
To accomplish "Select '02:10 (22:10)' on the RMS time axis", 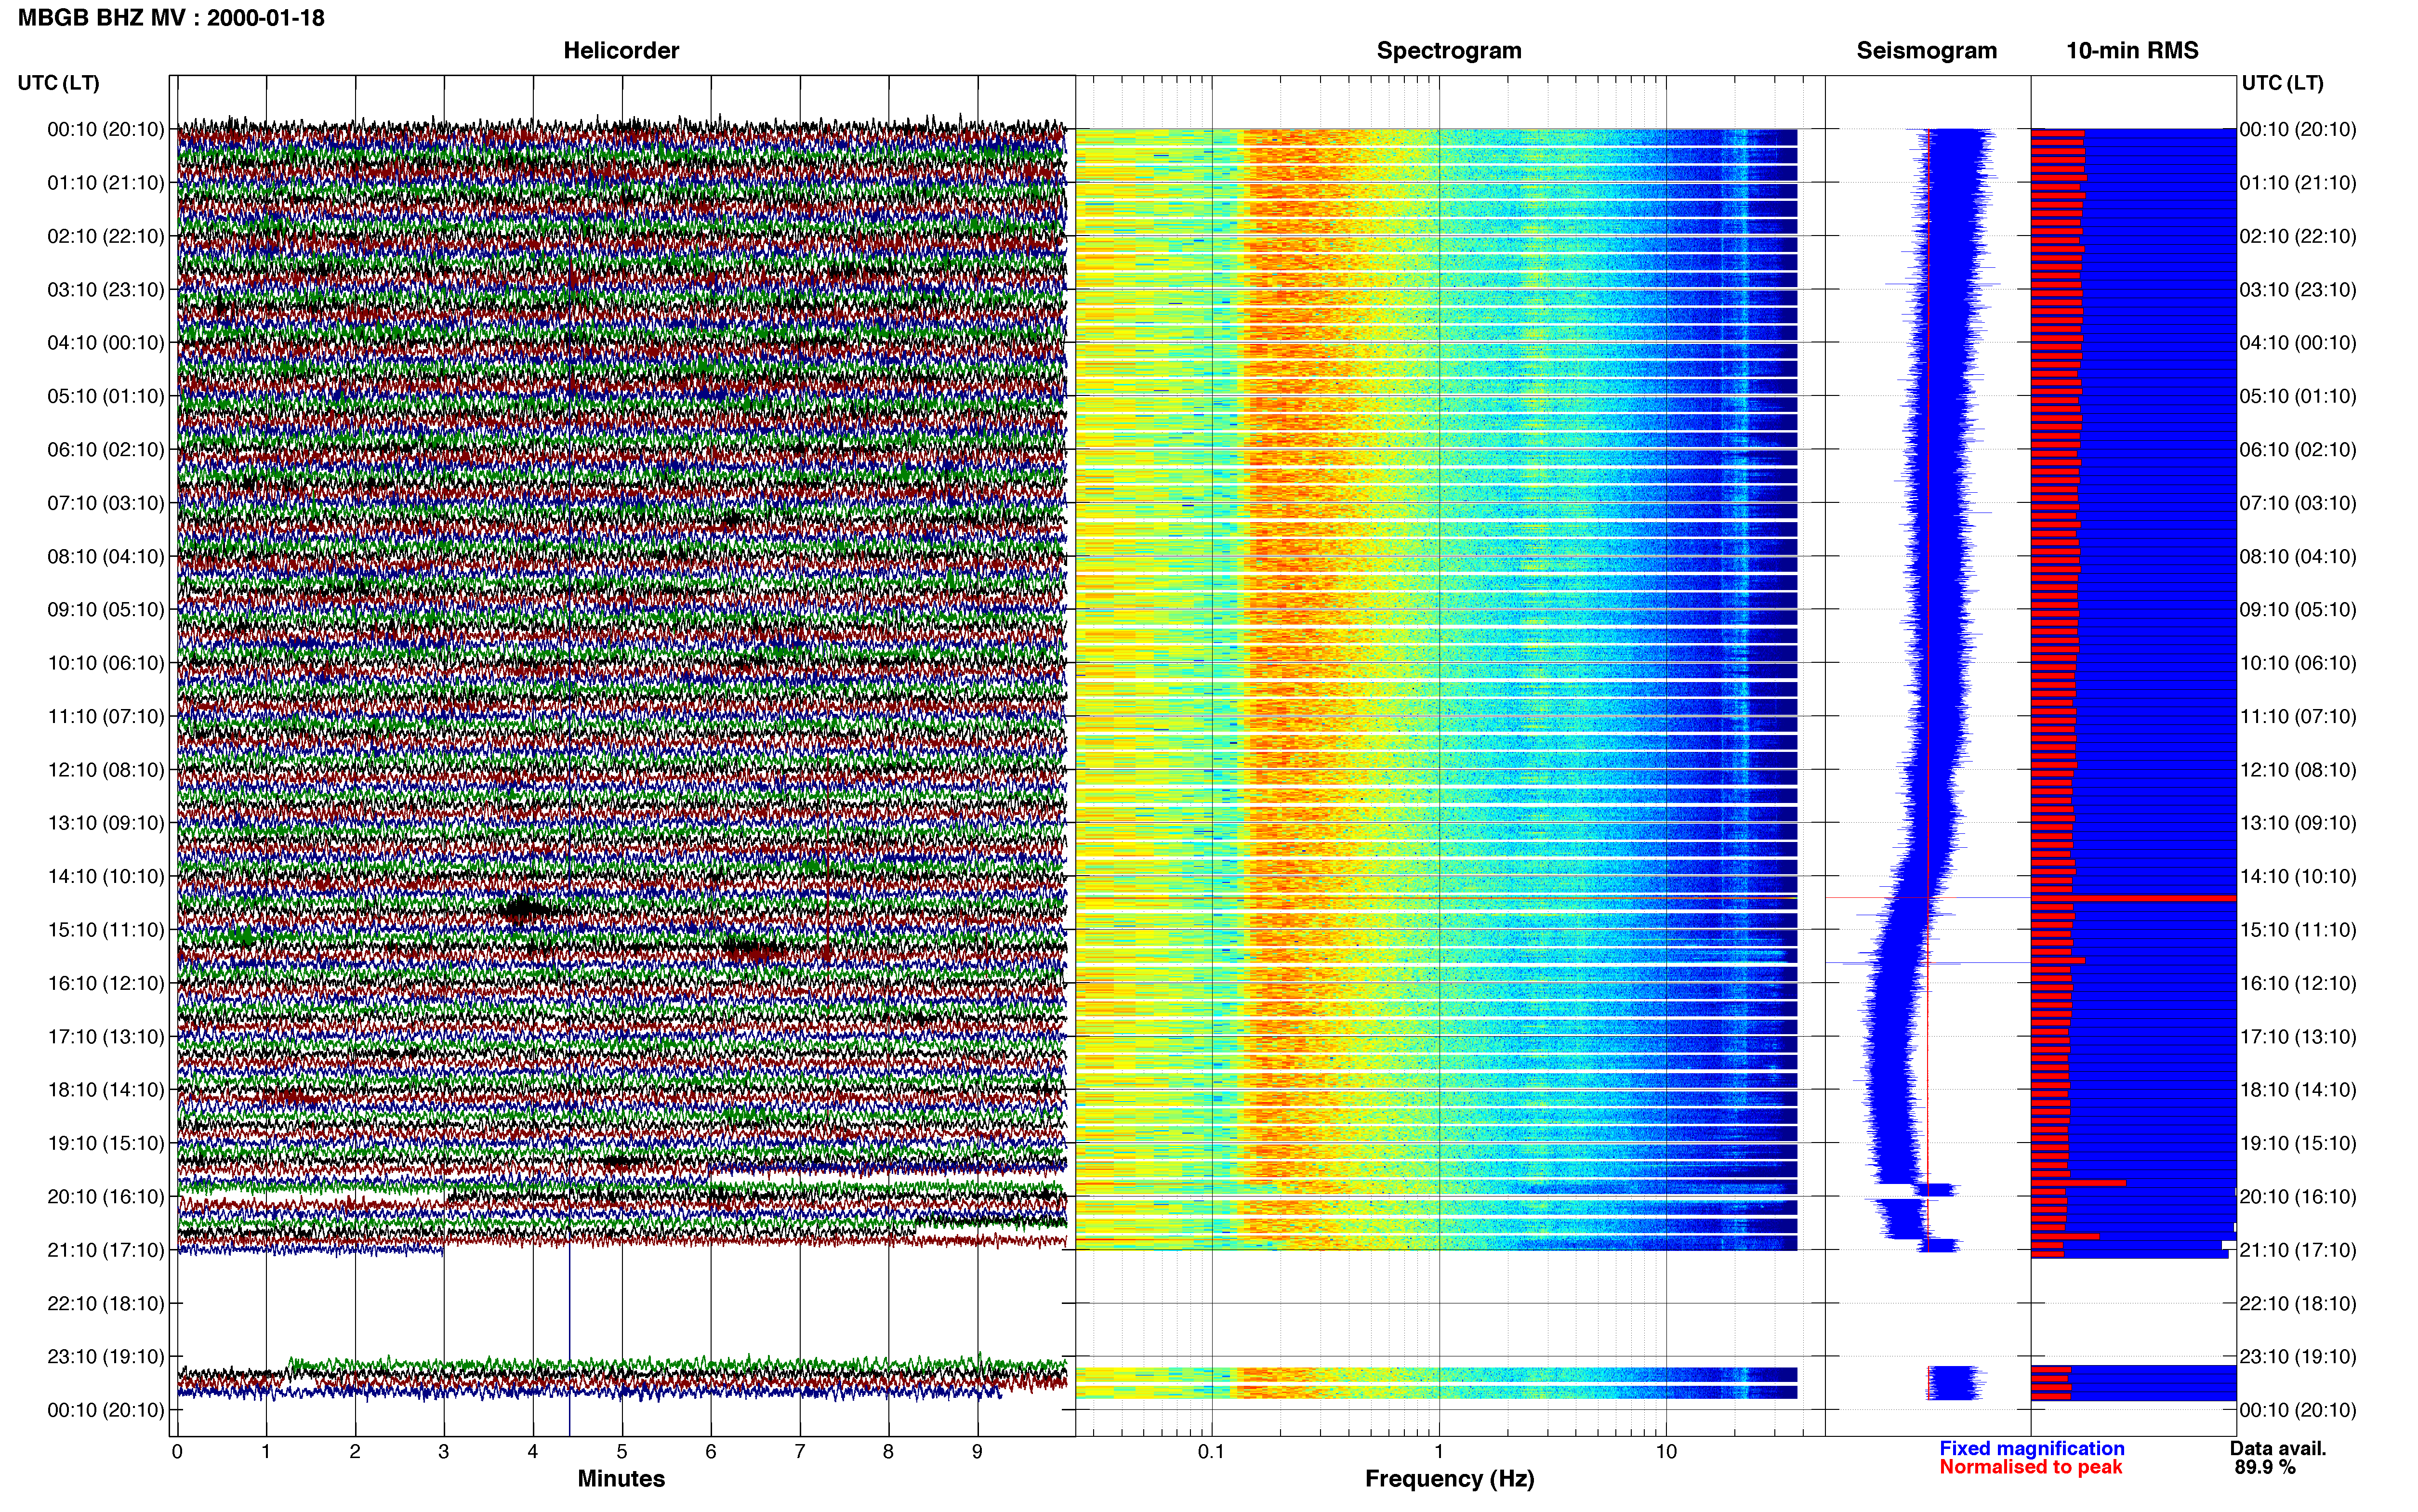I will click(x=2298, y=236).
